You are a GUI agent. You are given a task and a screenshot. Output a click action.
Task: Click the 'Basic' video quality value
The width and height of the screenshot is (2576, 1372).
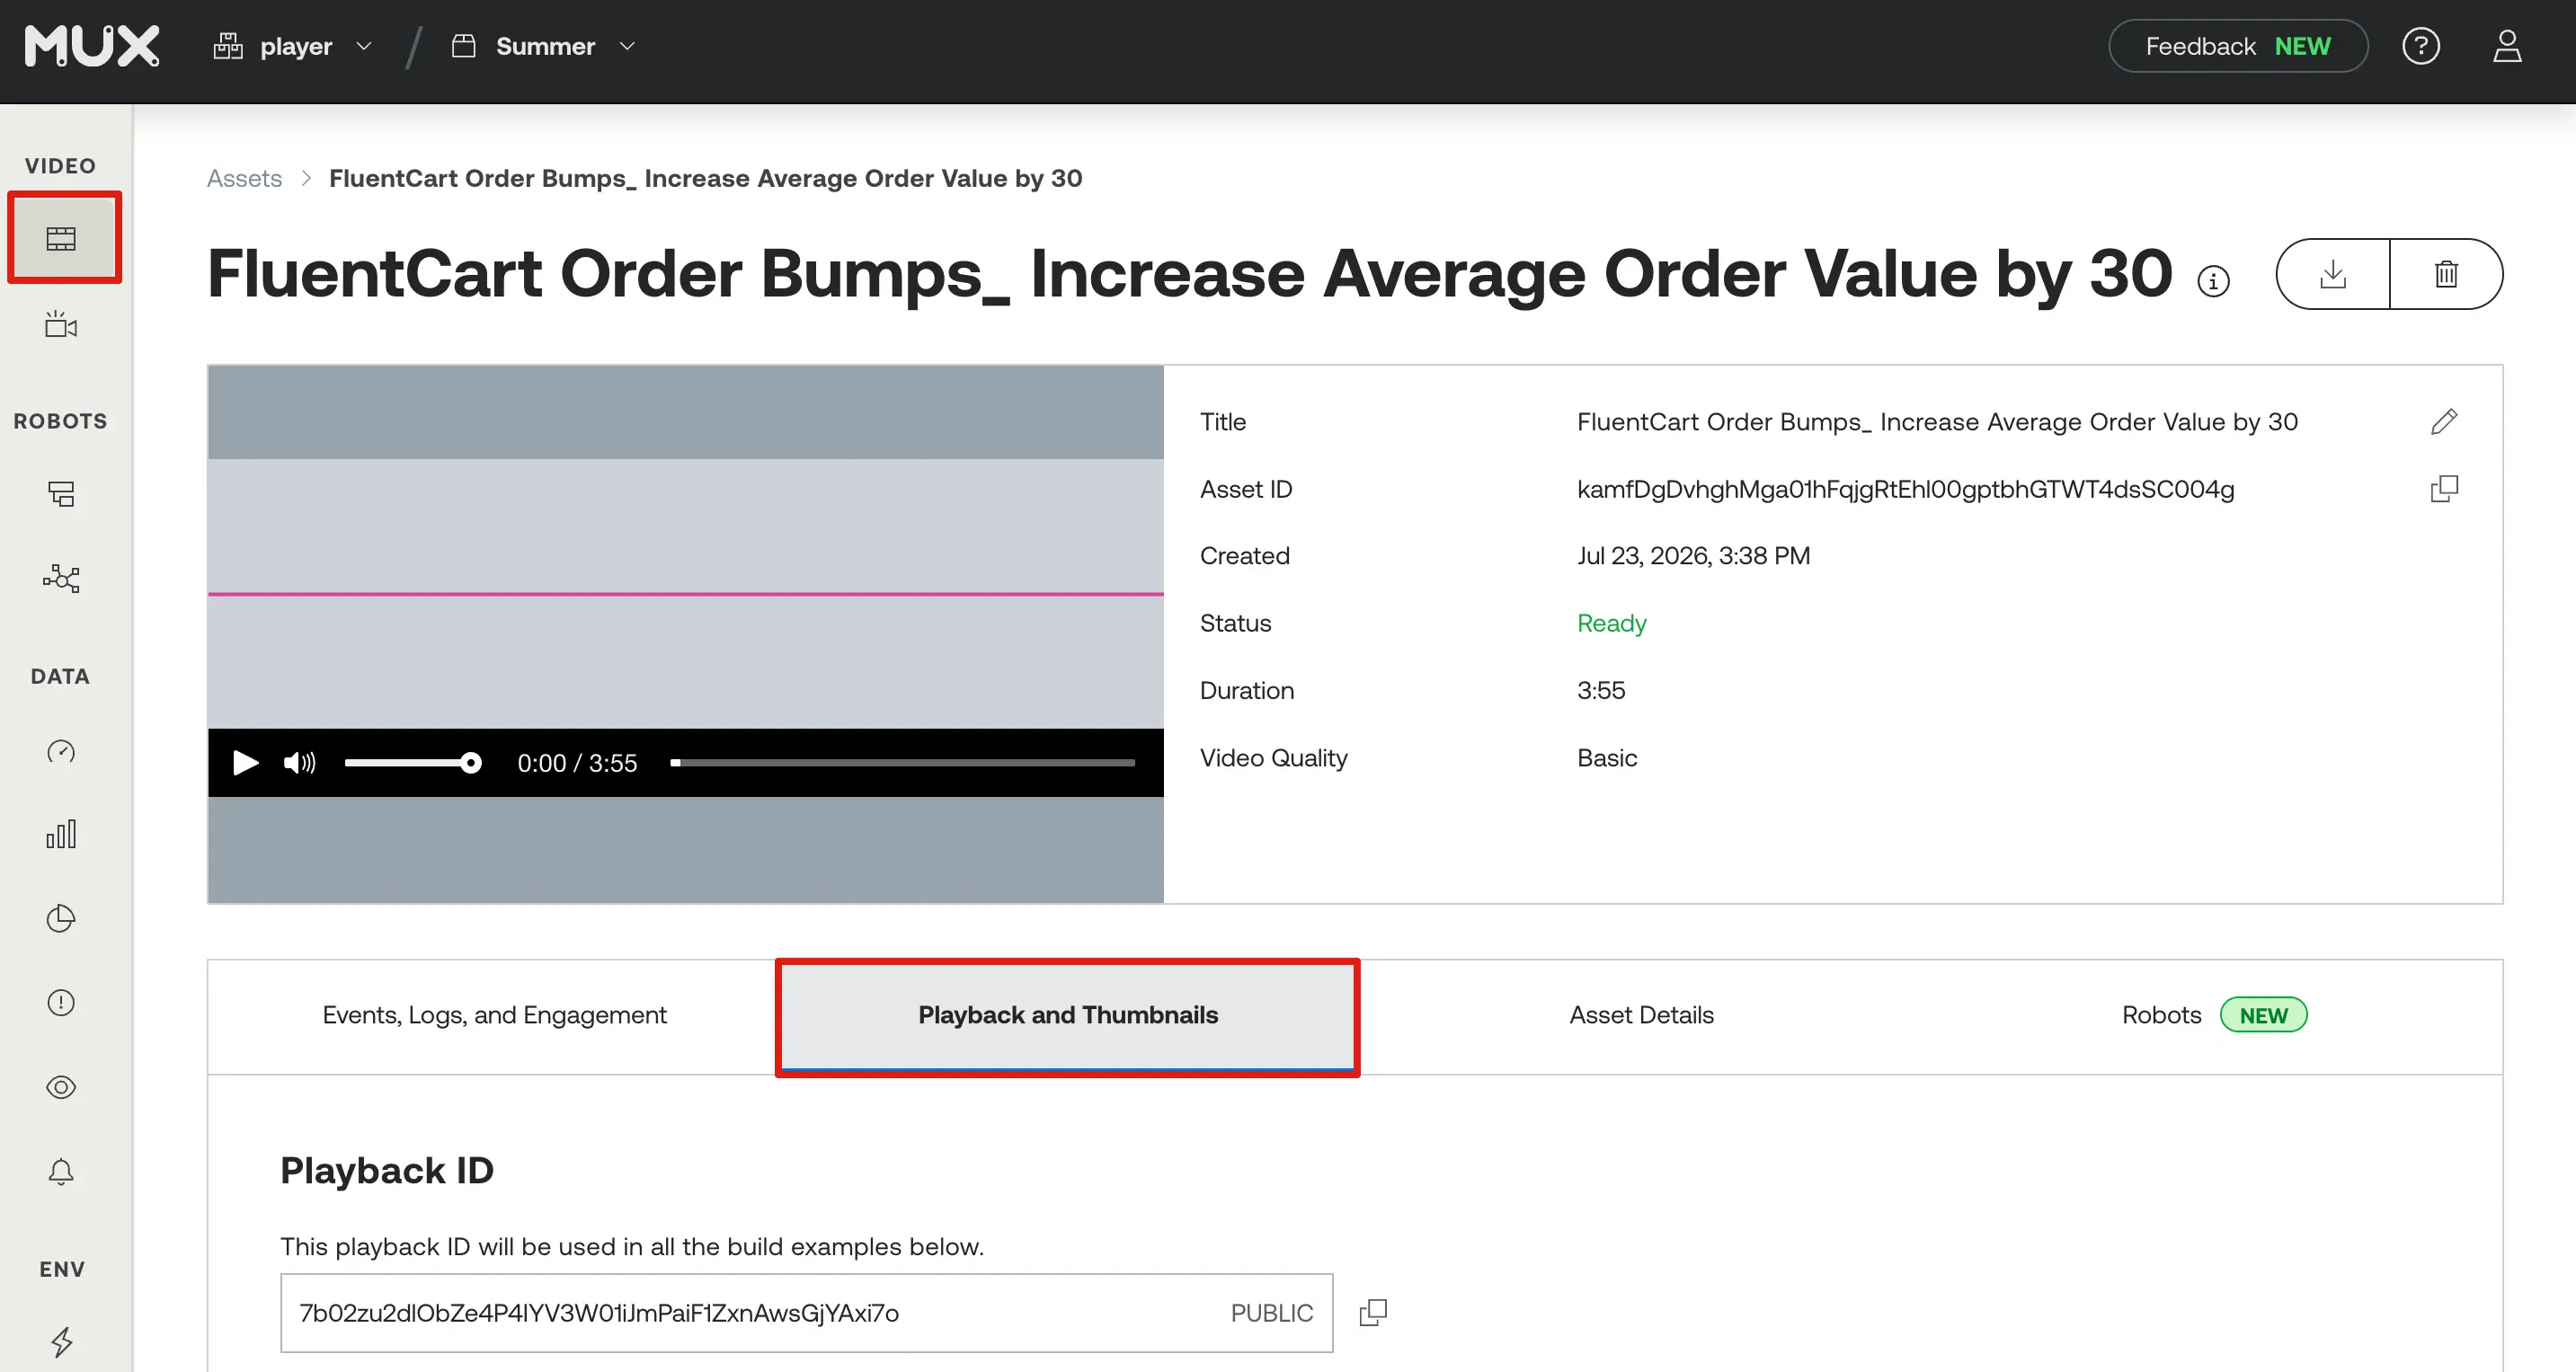[1607, 758]
